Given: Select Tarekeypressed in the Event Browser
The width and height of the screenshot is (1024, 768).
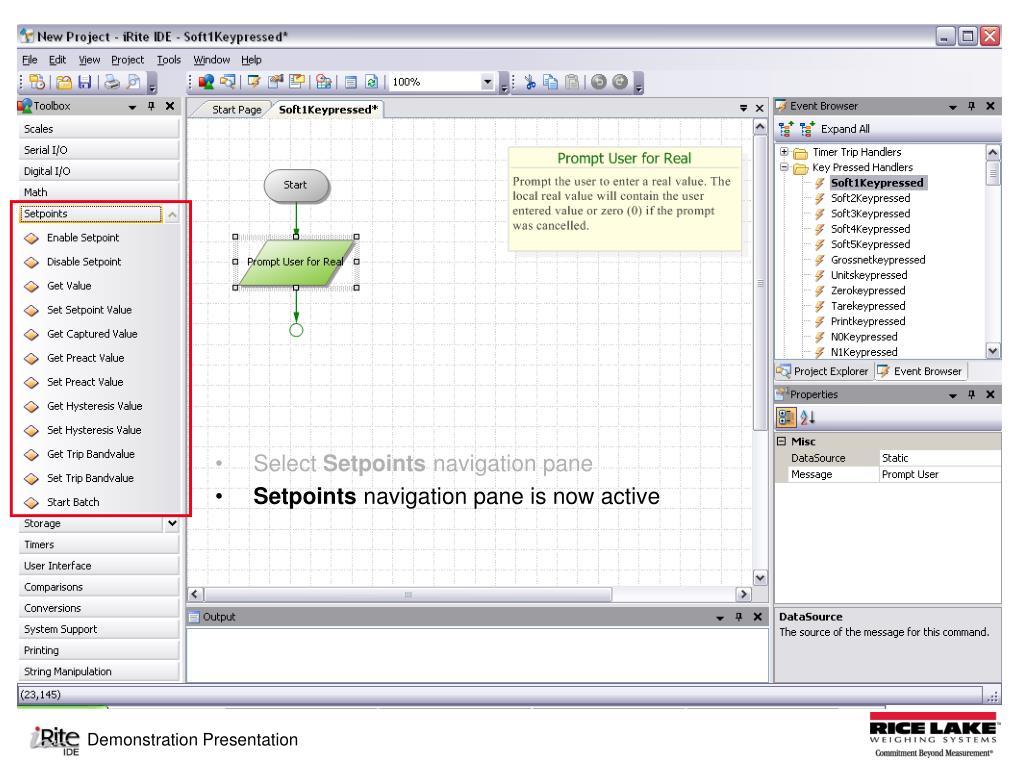Looking at the screenshot, I should pos(868,306).
